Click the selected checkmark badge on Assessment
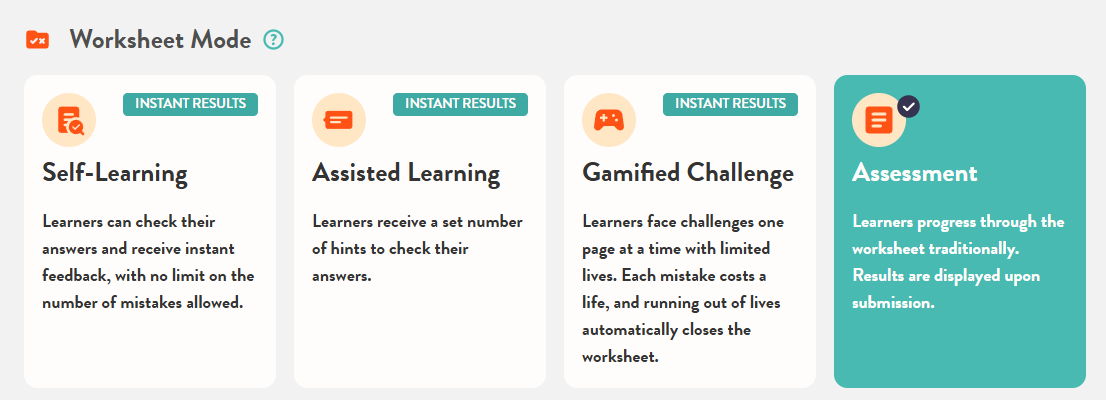Screen dimensions: 1106x400 tap(909, 106)
